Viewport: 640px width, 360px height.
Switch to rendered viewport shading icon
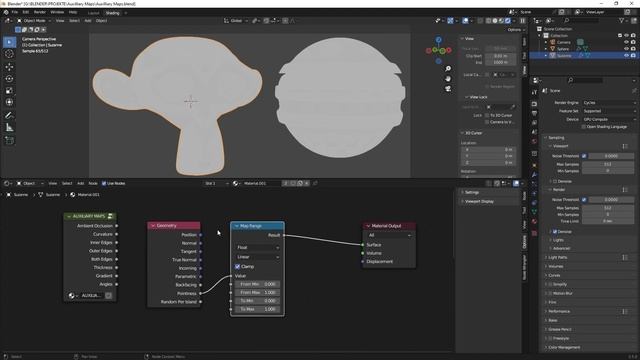[508, 20]
